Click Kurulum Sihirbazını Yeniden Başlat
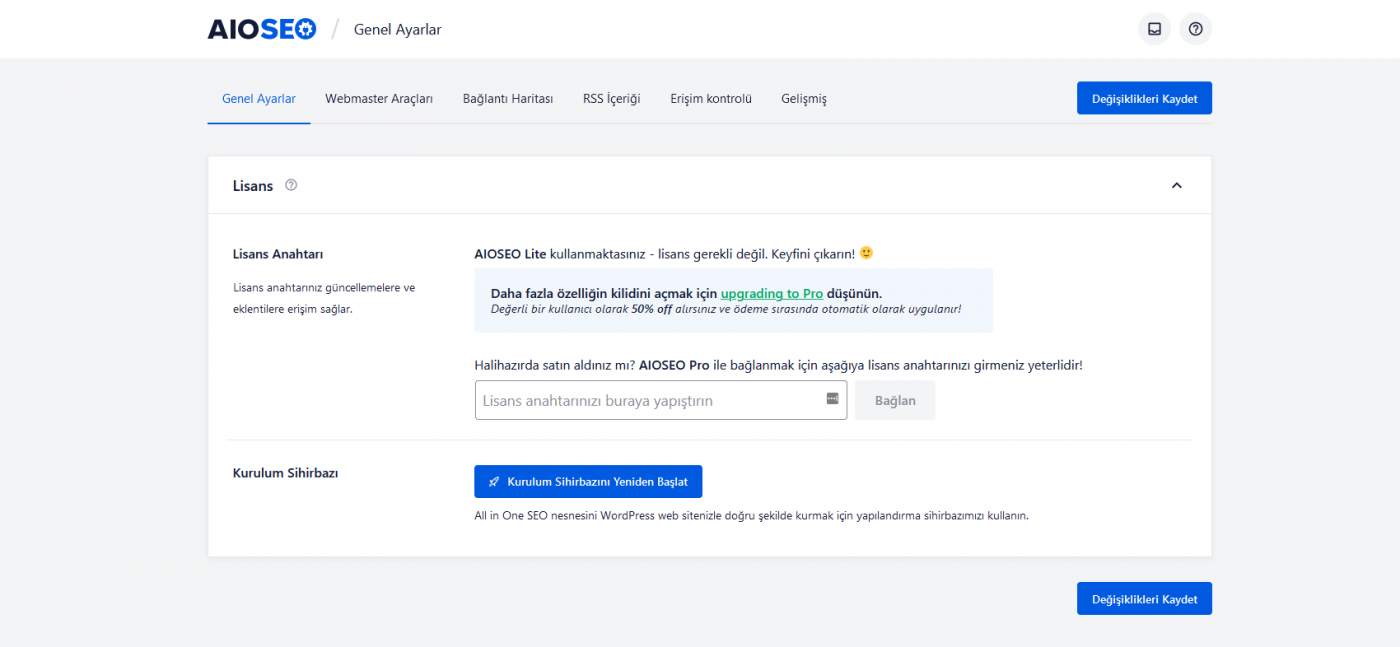Image resolution: width=1400 pixels, height=647 pixels. point(588,481)
